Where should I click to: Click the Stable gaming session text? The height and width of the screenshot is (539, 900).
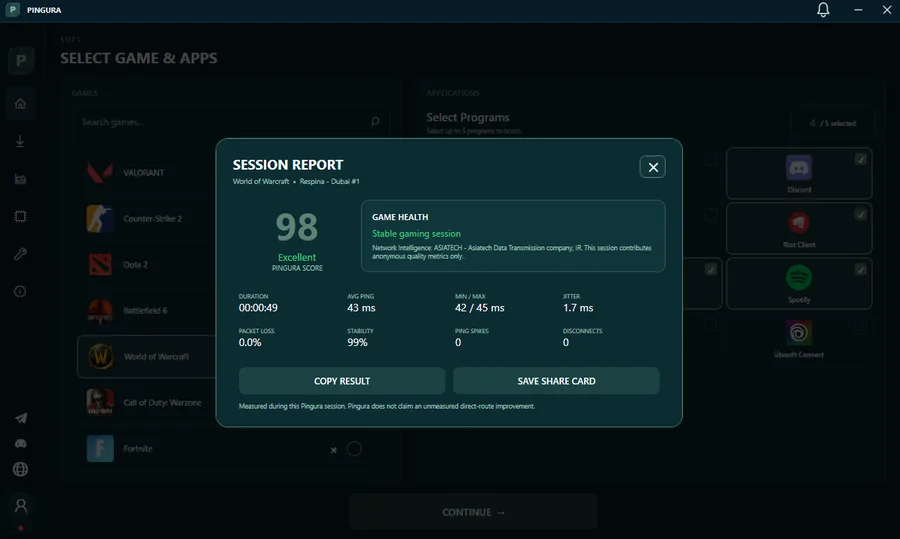[x=416, y=234]
